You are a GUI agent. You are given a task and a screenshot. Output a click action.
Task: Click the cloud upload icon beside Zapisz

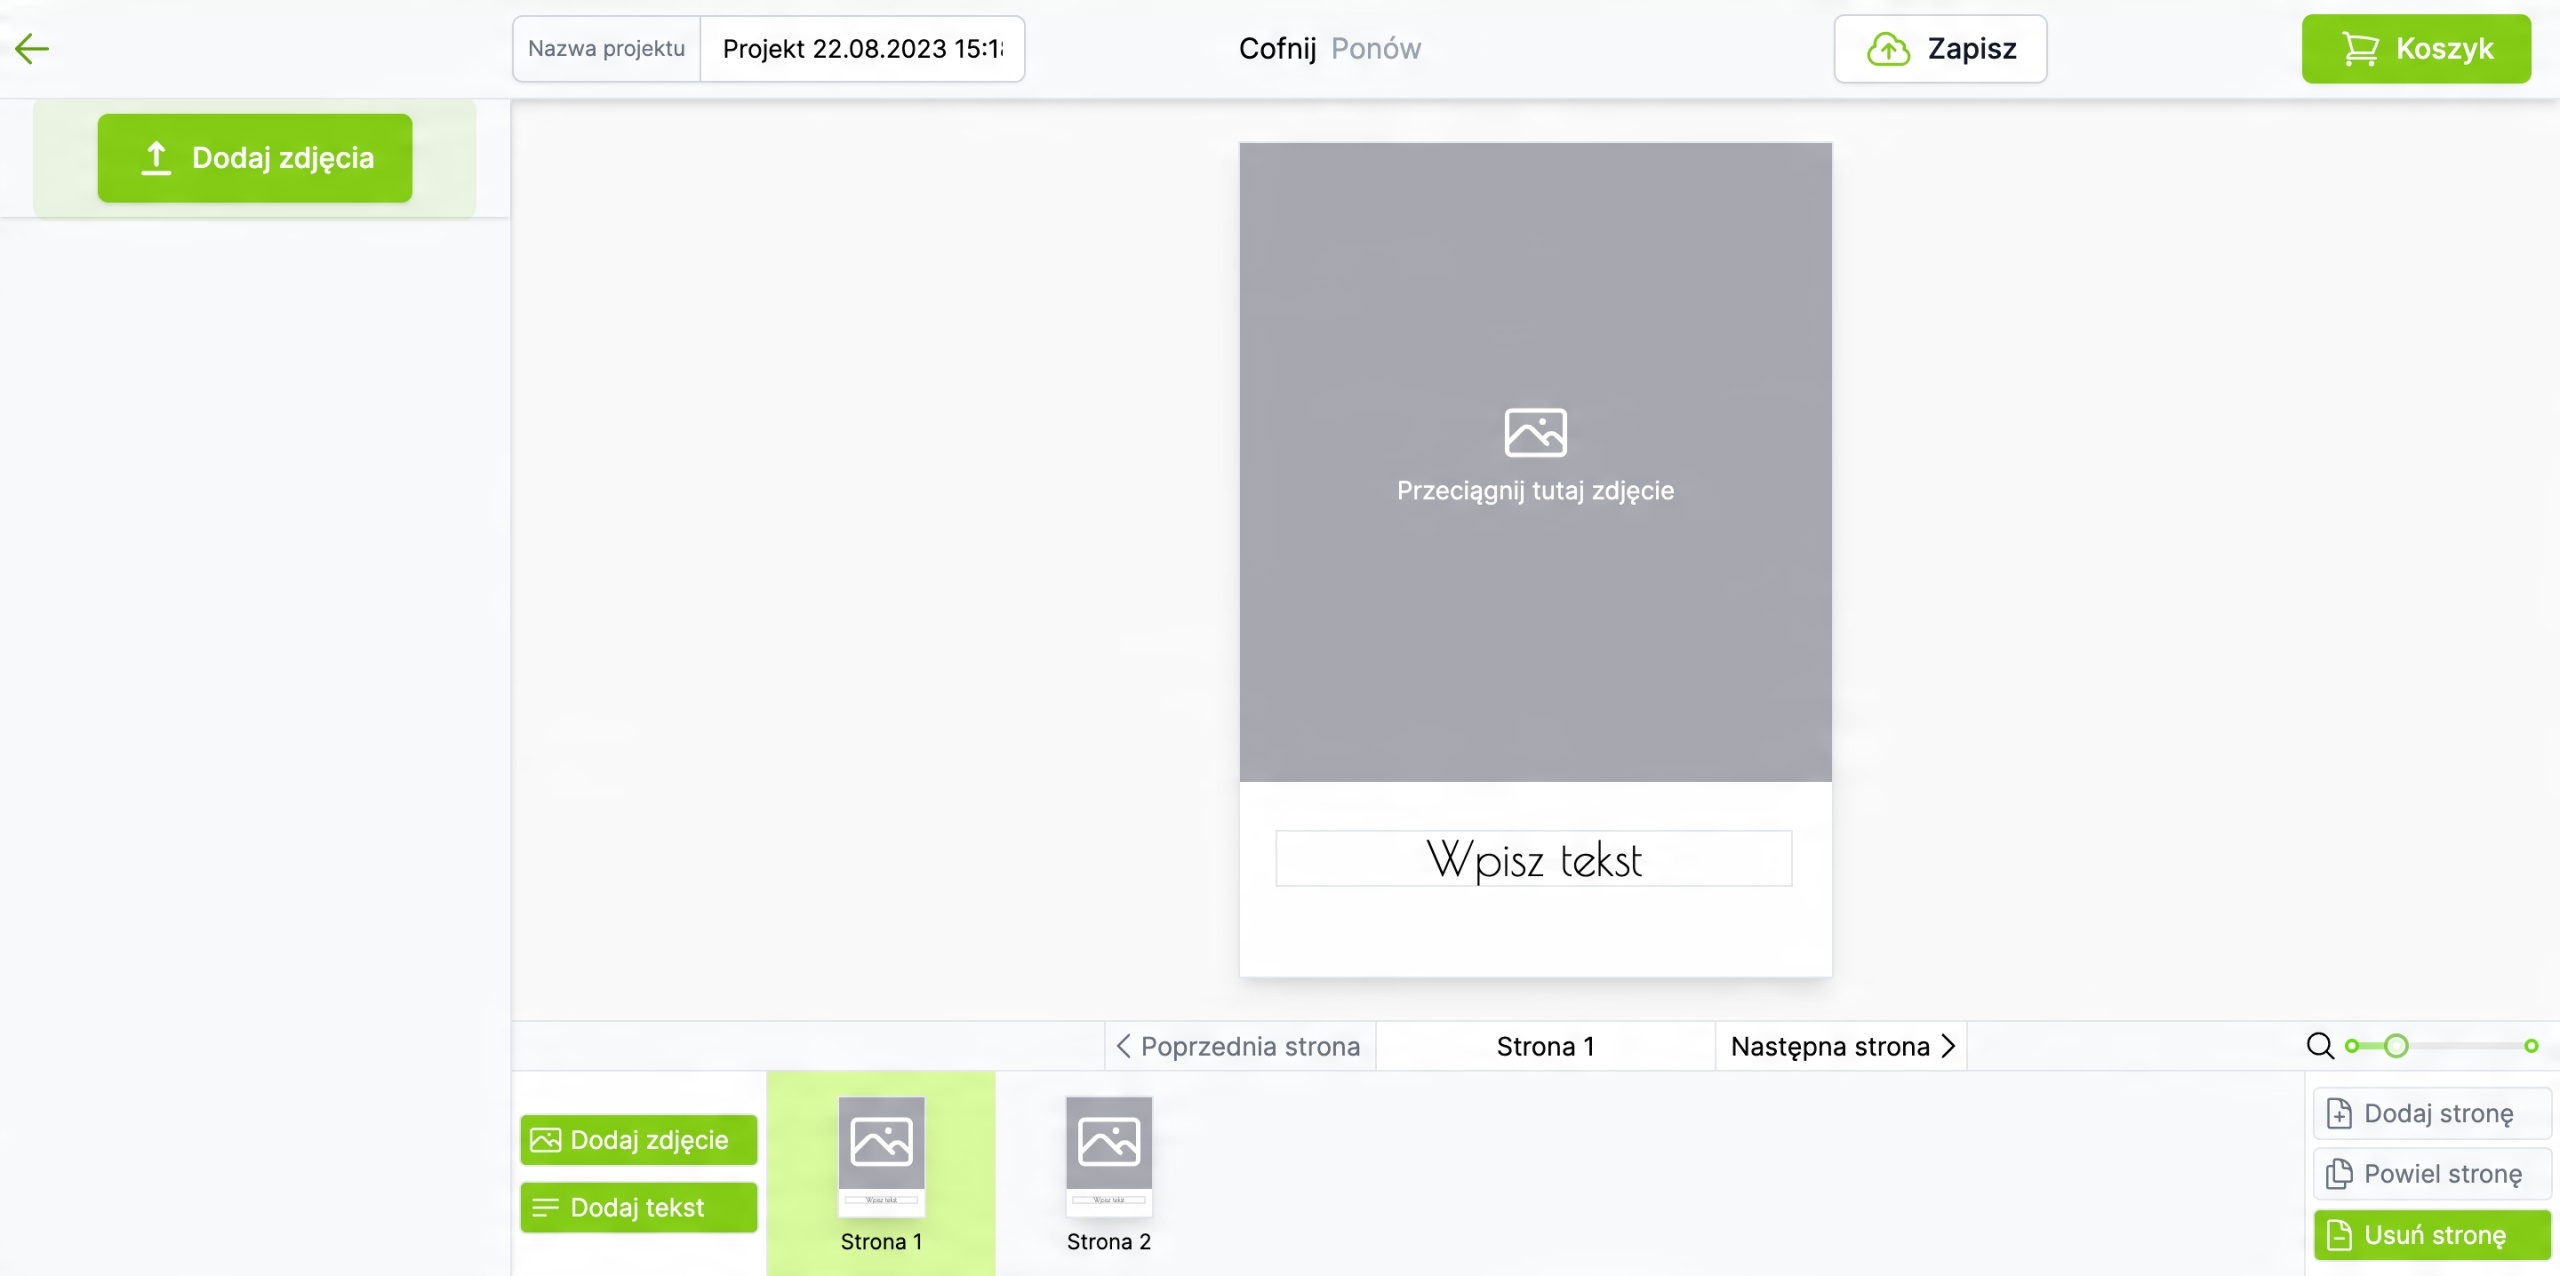point(1888,49)
